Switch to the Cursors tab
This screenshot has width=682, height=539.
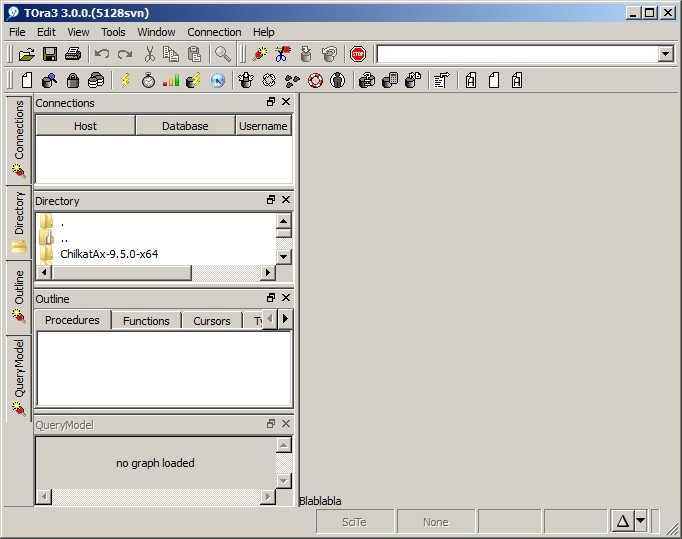pos(212,321)
